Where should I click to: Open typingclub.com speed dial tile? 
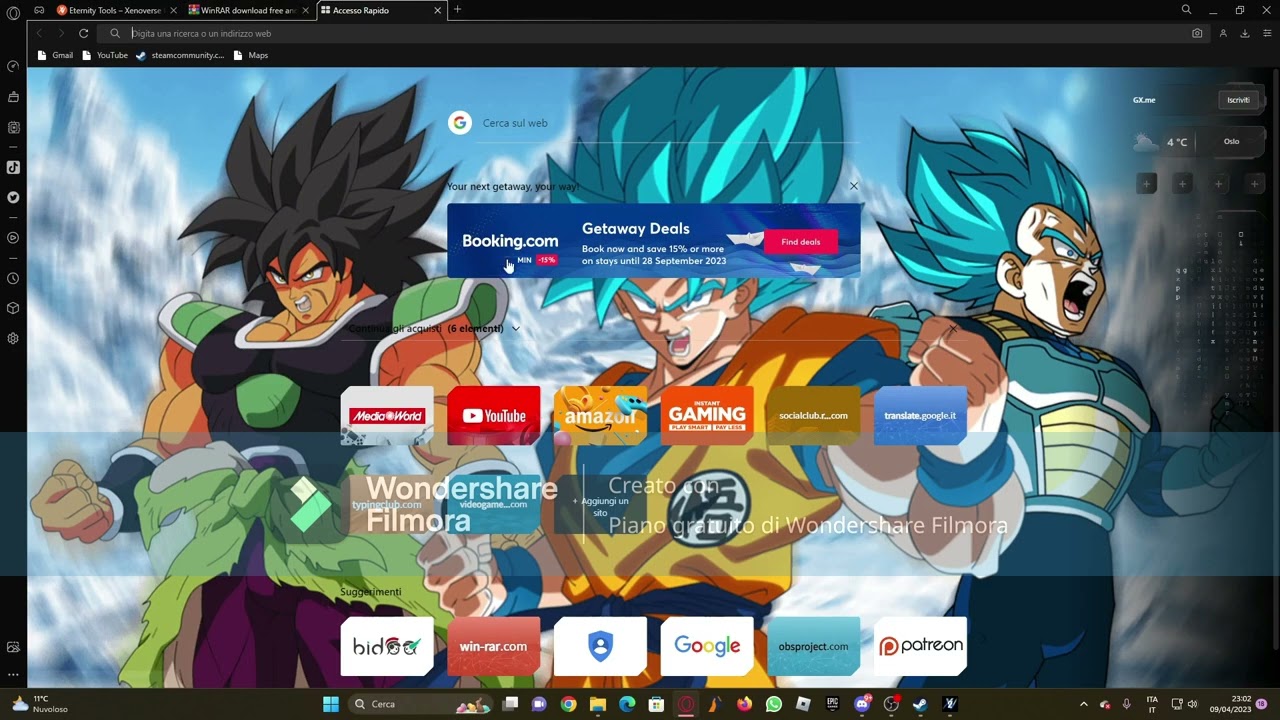coord(387,505)
